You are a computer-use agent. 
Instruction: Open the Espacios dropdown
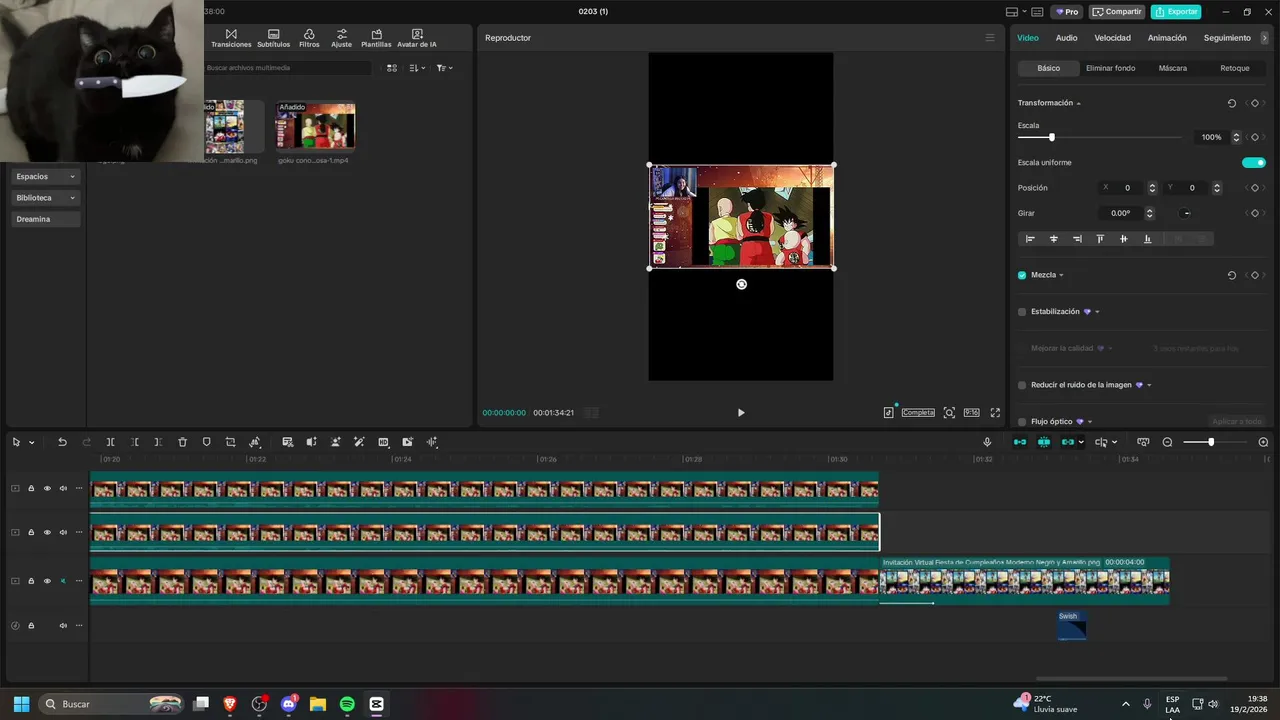click(x=46, y=176)
